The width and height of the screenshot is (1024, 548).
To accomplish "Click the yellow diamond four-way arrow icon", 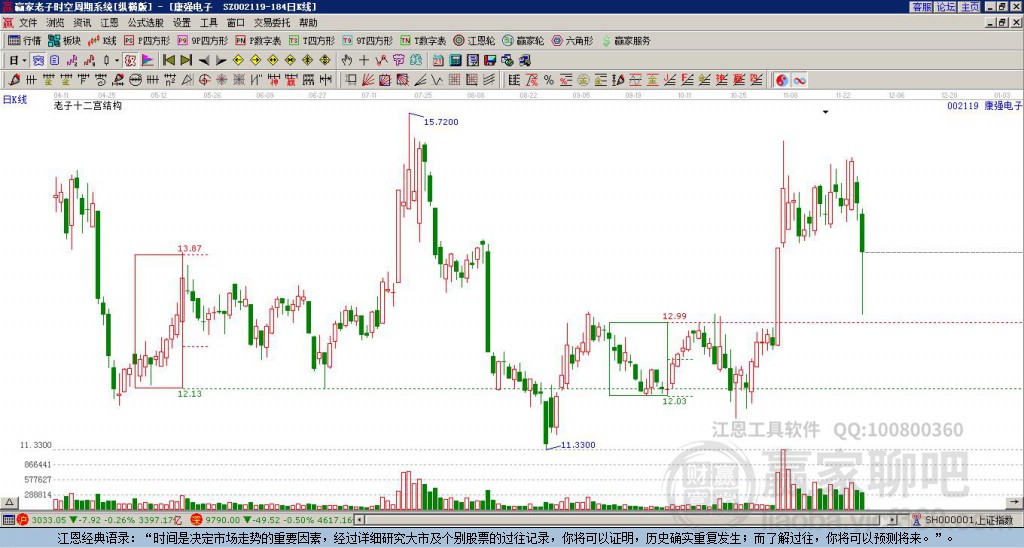I will point(325,60).
